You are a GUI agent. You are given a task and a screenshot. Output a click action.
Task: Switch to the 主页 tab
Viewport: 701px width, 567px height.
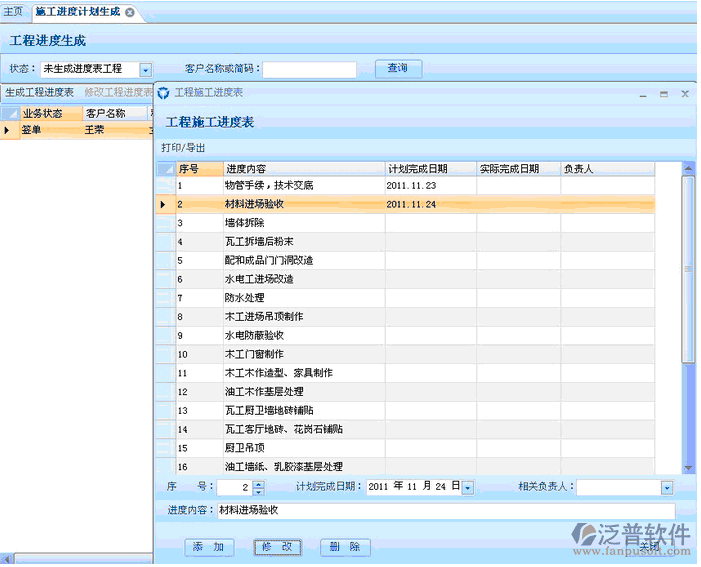coord(13,12)
